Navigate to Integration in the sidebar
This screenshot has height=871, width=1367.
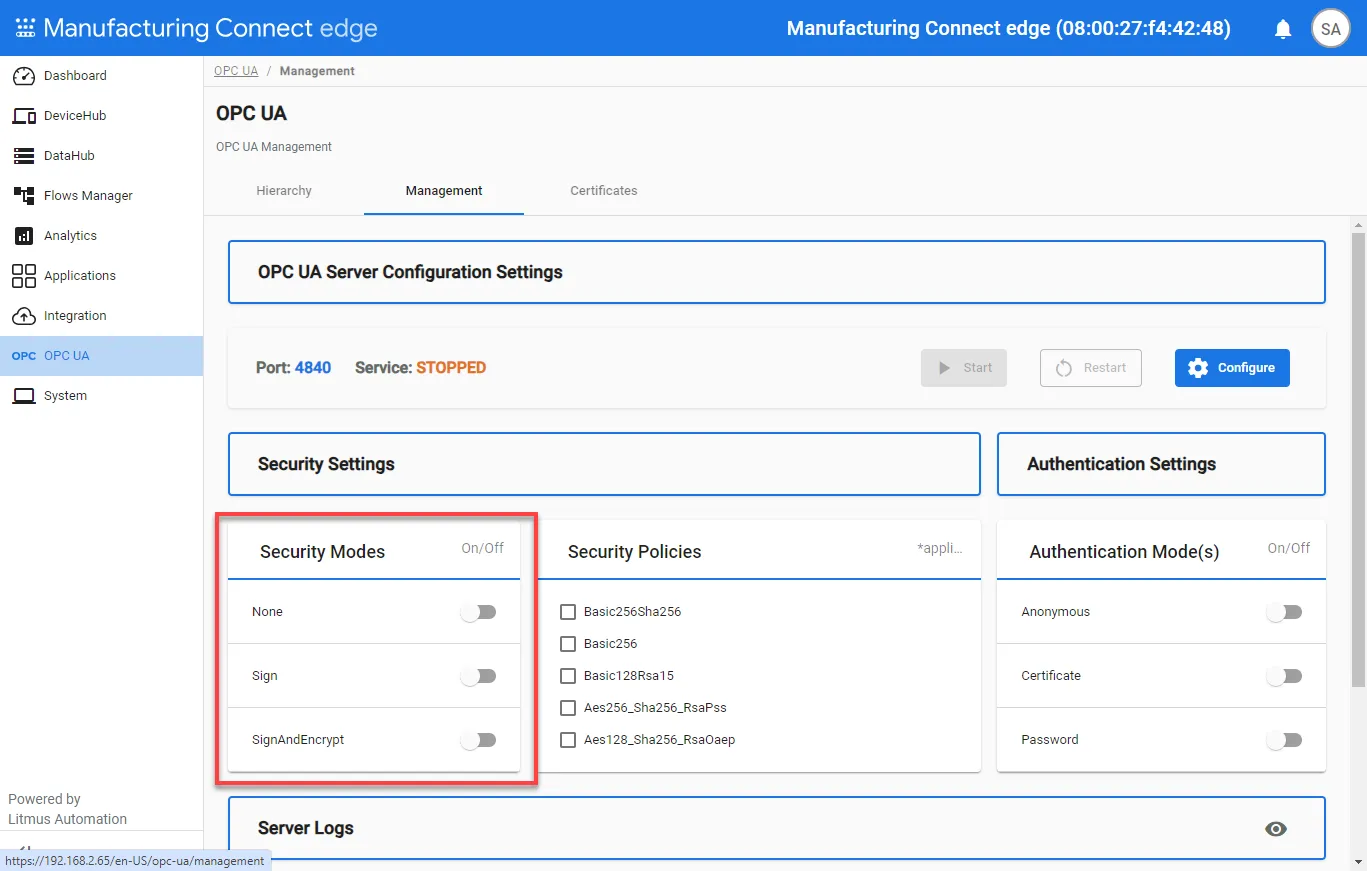[101, 316]
